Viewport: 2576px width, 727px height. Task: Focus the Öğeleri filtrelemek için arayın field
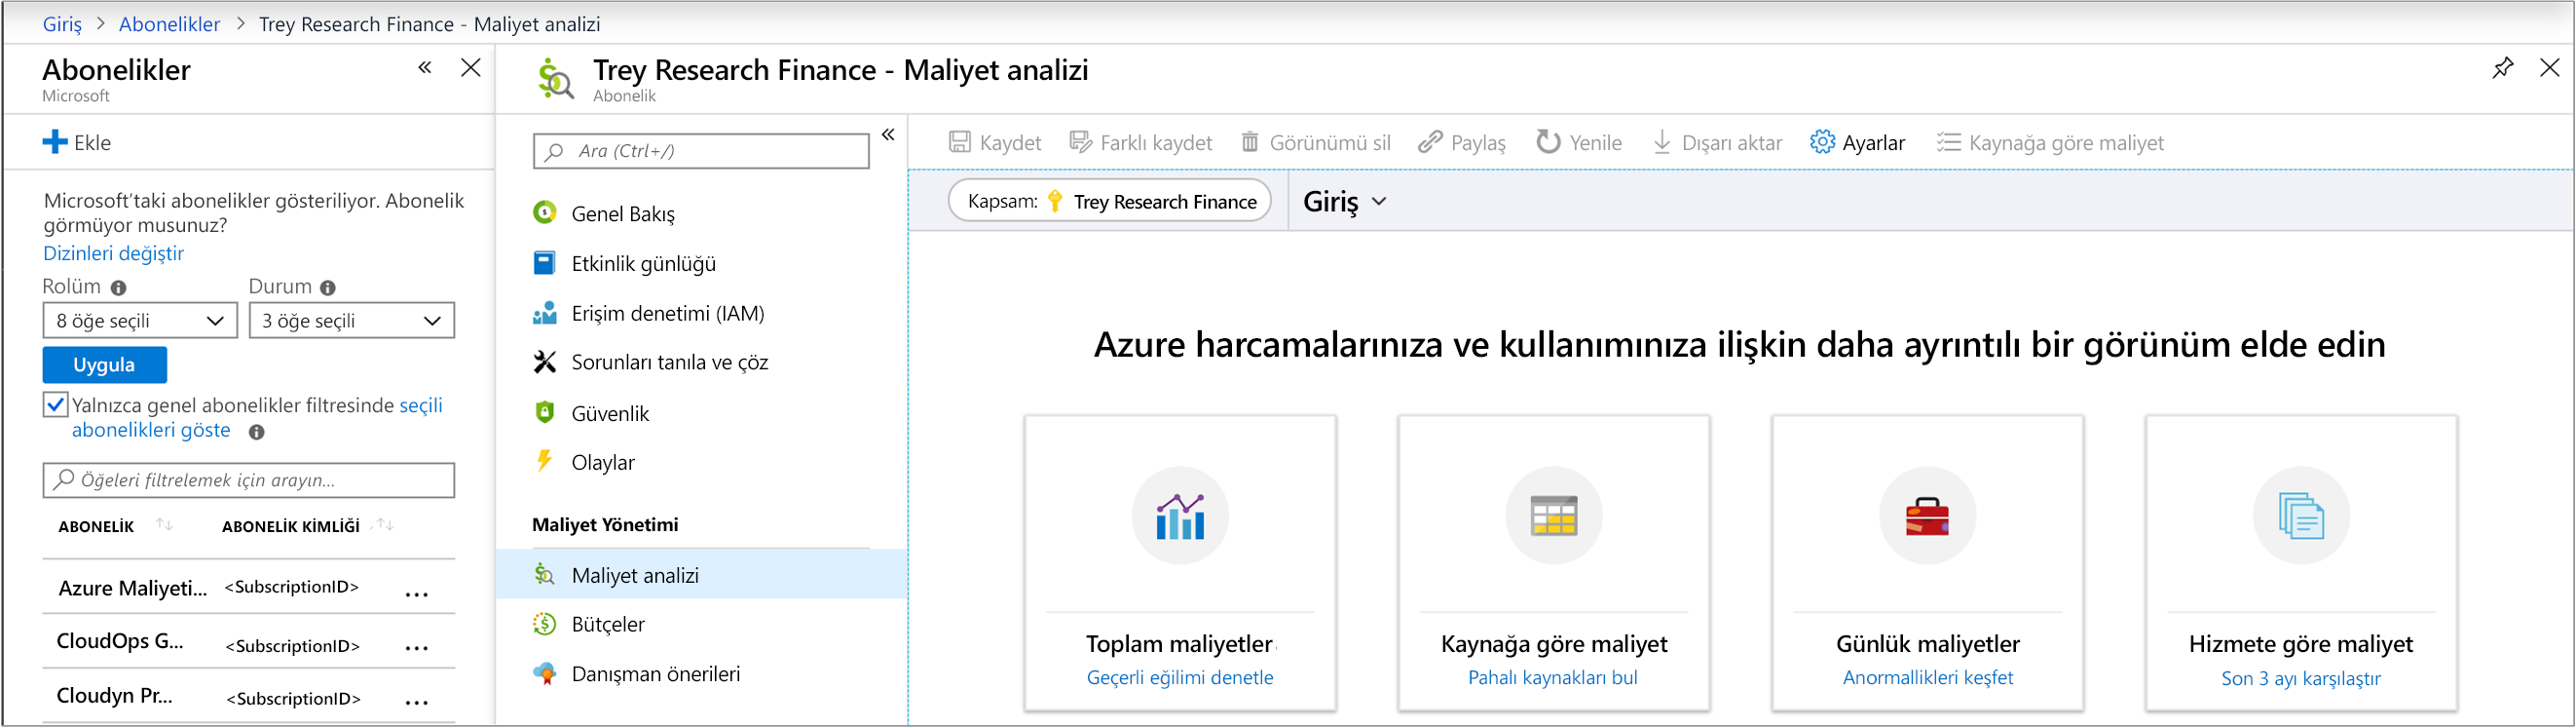[248, 480]
